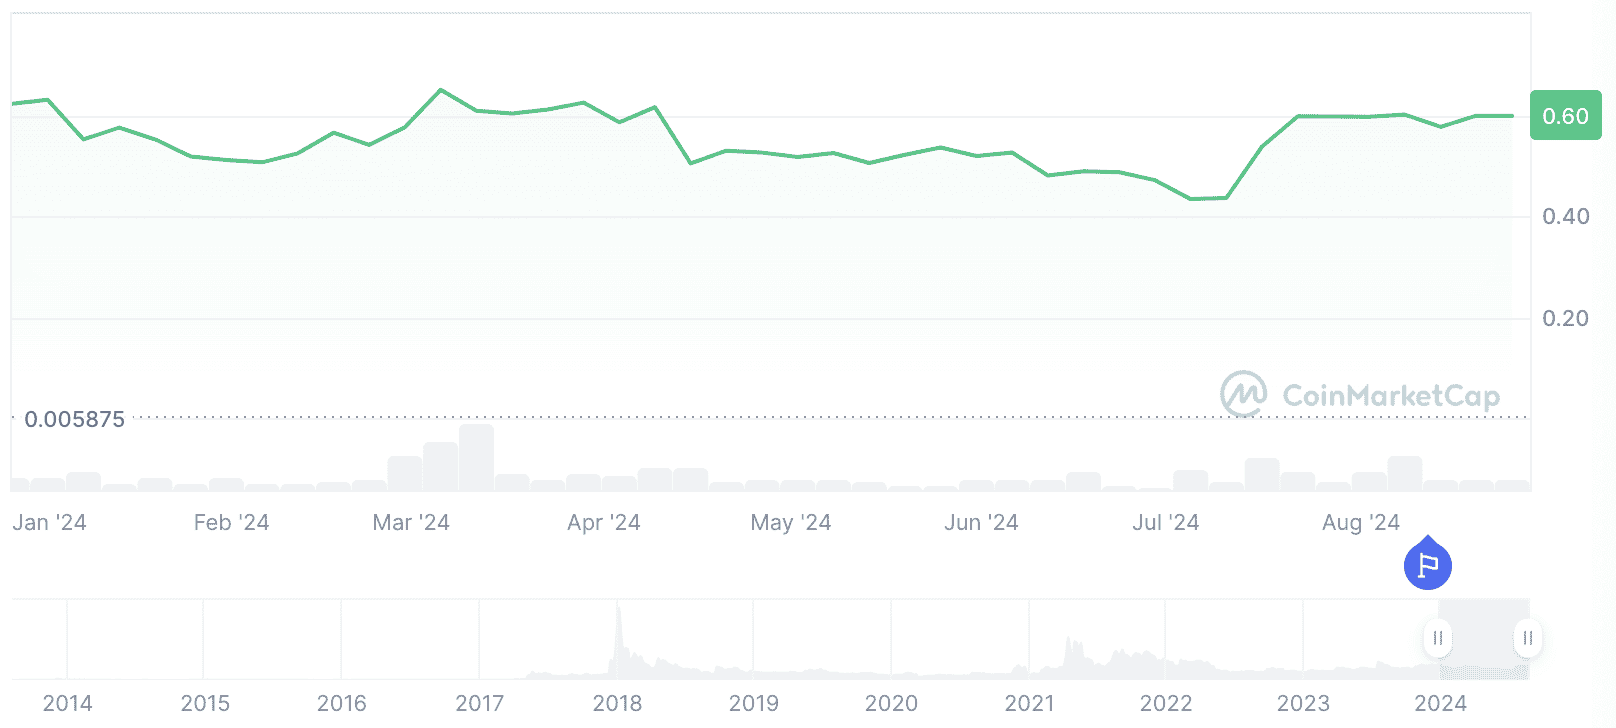Click the 0.40 y-axis price label
This screenshot has width=1616, height=728.
click(1565, 217)
